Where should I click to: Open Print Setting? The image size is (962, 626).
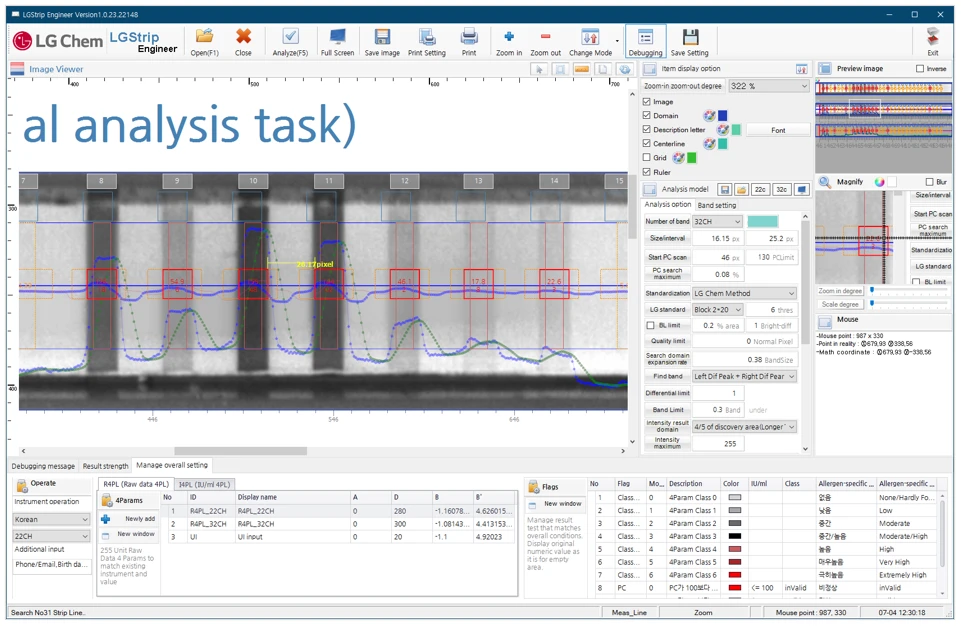(427, 42)
